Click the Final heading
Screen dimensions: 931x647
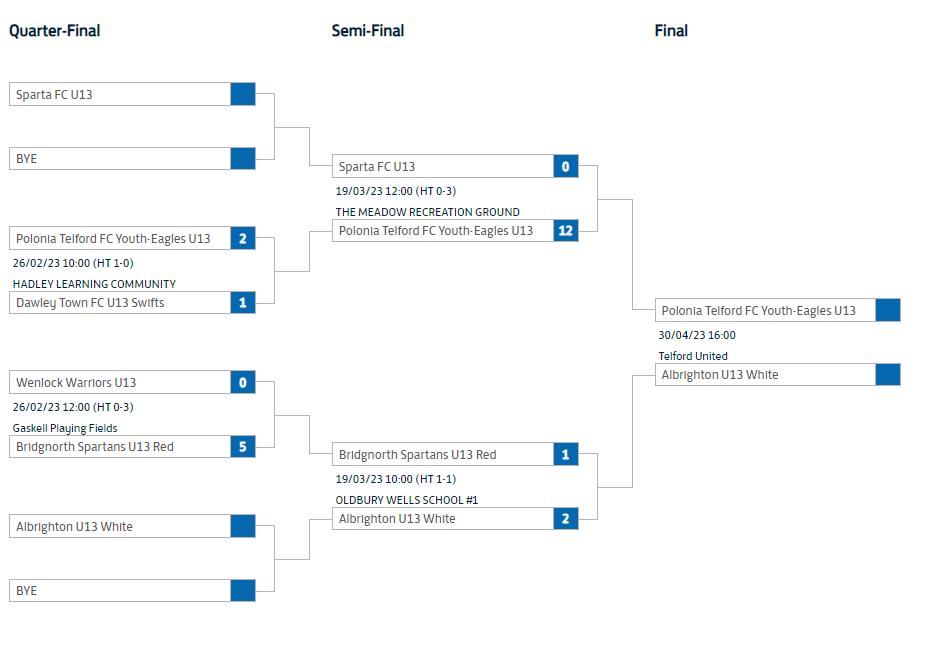671,31
